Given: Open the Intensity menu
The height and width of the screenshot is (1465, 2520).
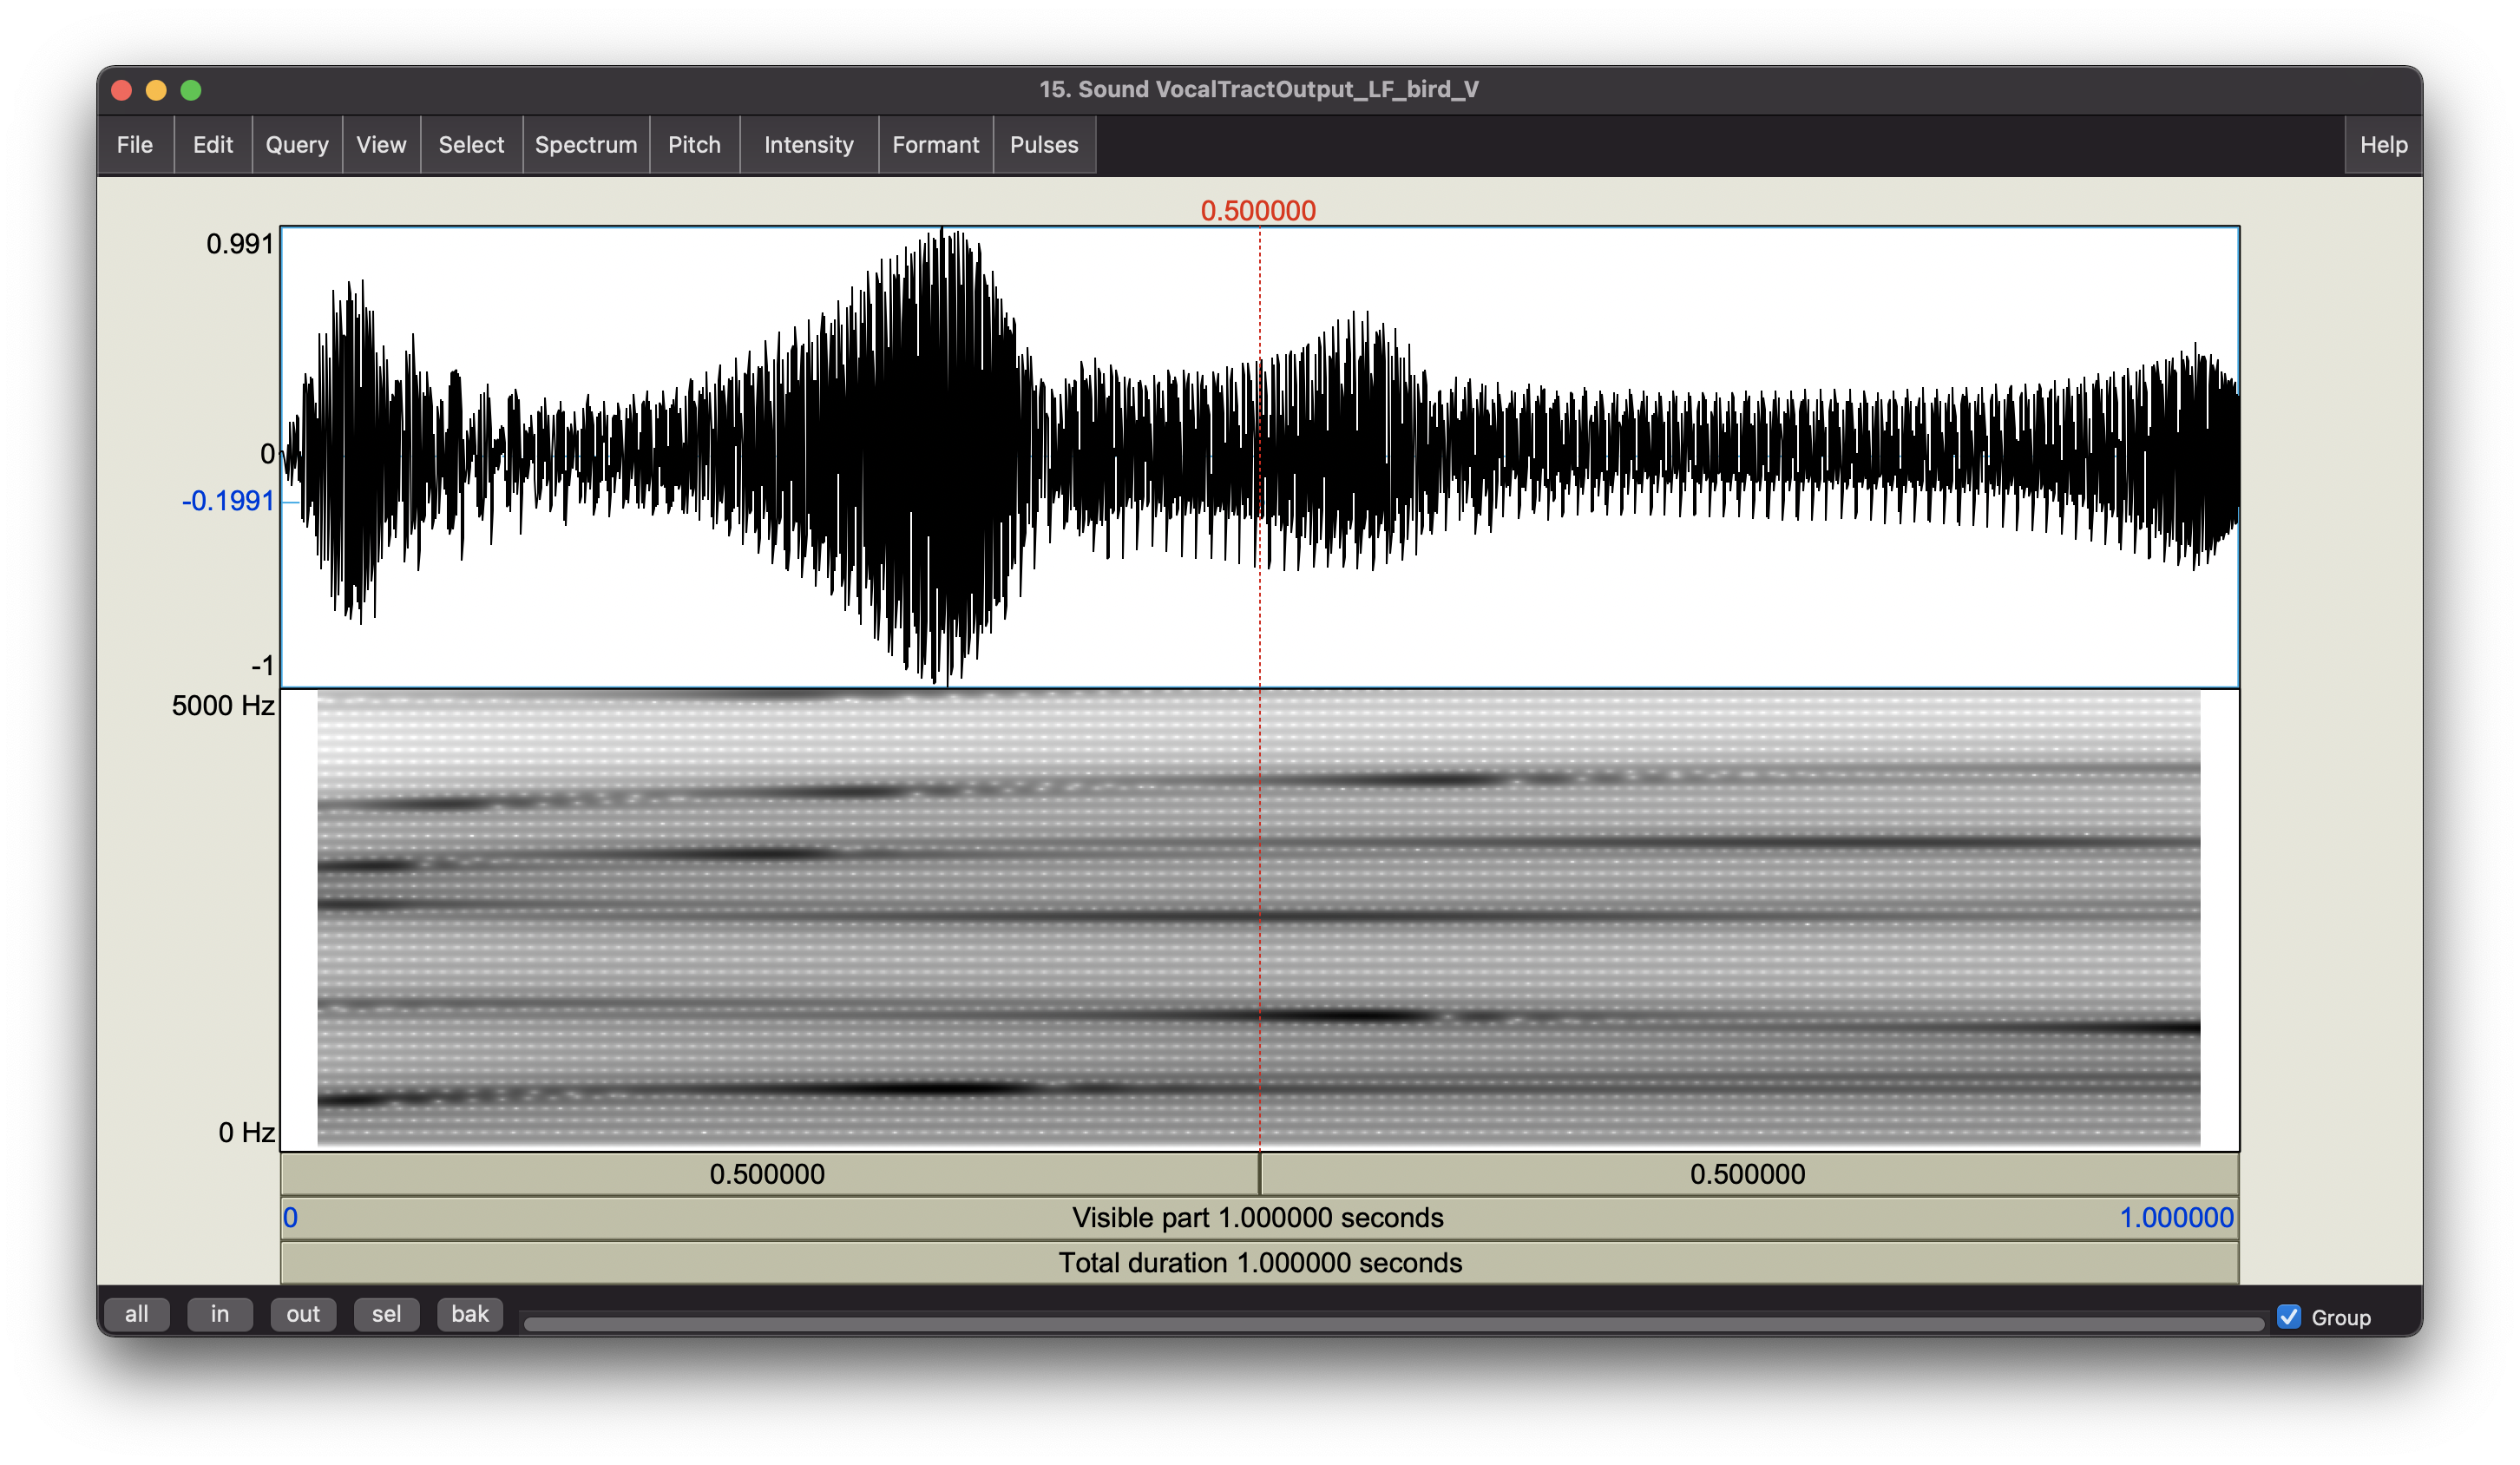Looking at the screenshot, I should pyautogui.click(x=808, y=145).
